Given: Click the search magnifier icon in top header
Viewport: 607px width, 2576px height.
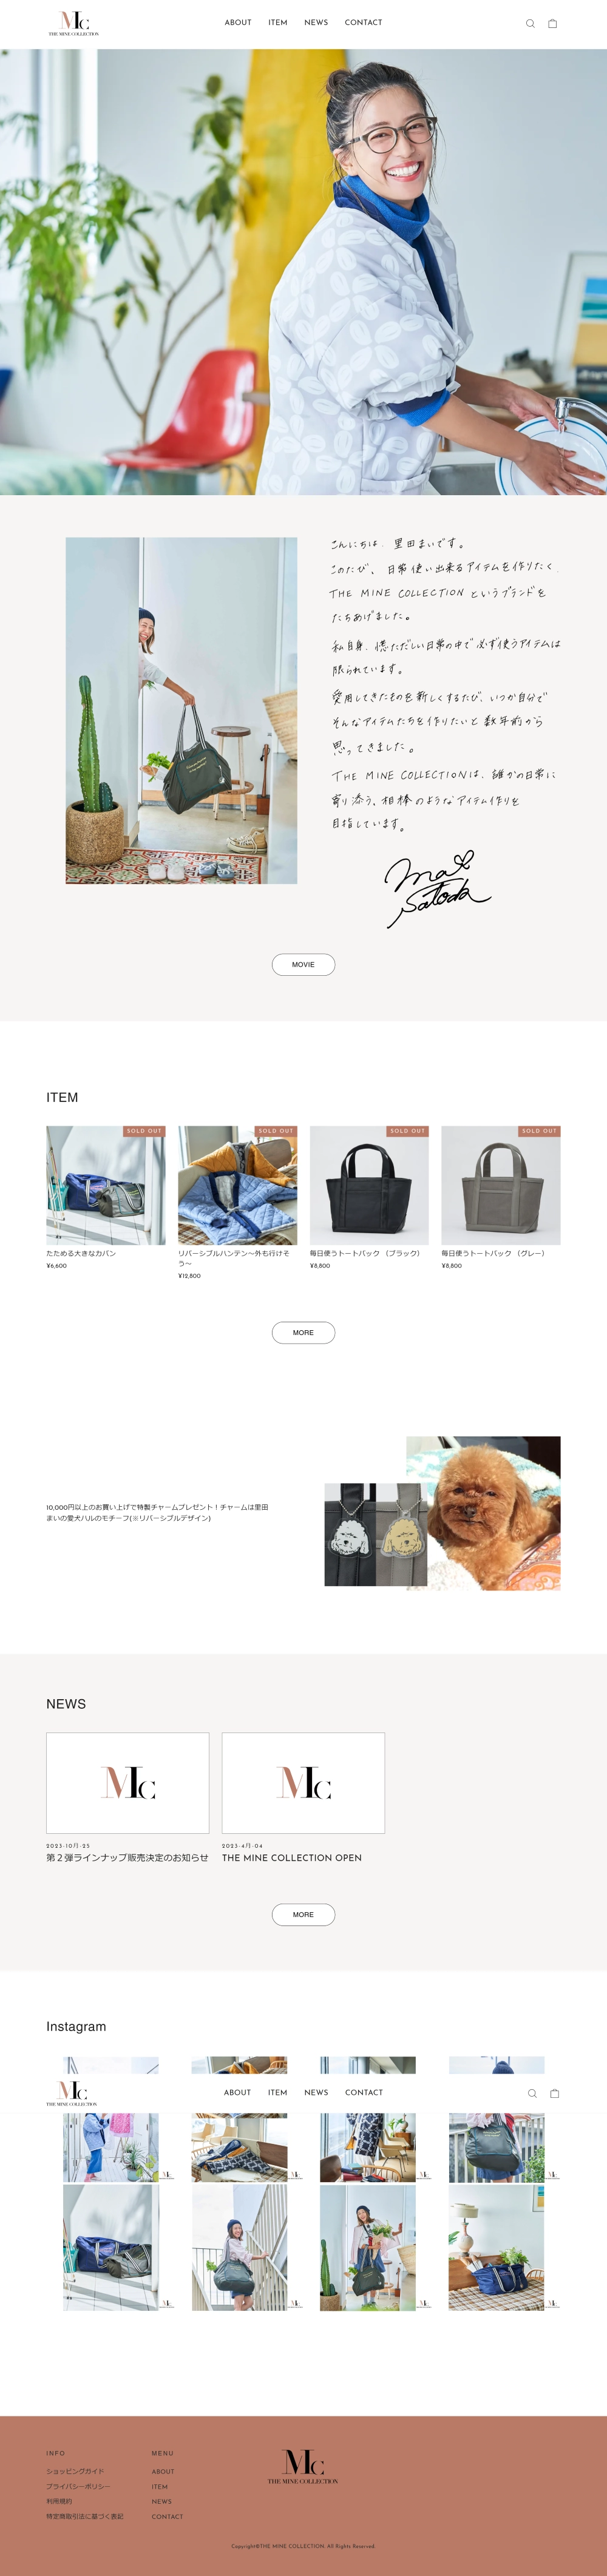Looking at the screenshot, I should pyautogui.click(x=530, y=23).
